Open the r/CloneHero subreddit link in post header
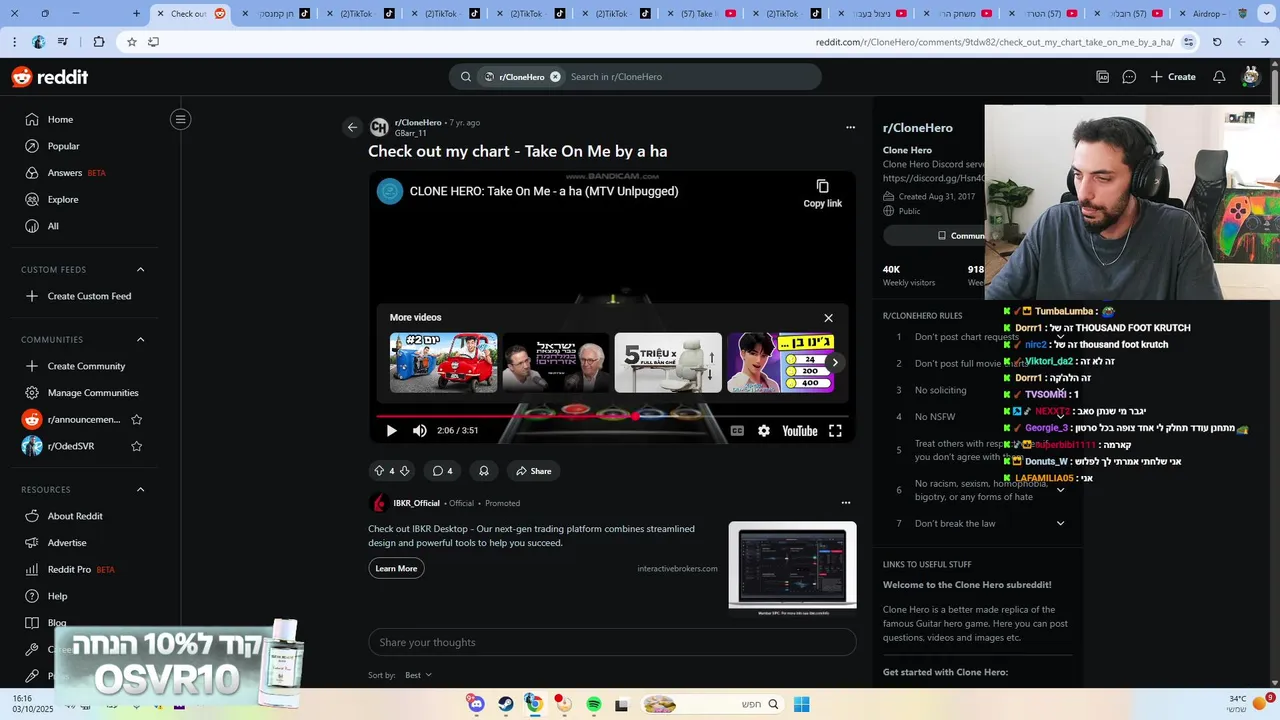Image resolution: width=1280 pixels, height=720 pixels. point(418,123)
